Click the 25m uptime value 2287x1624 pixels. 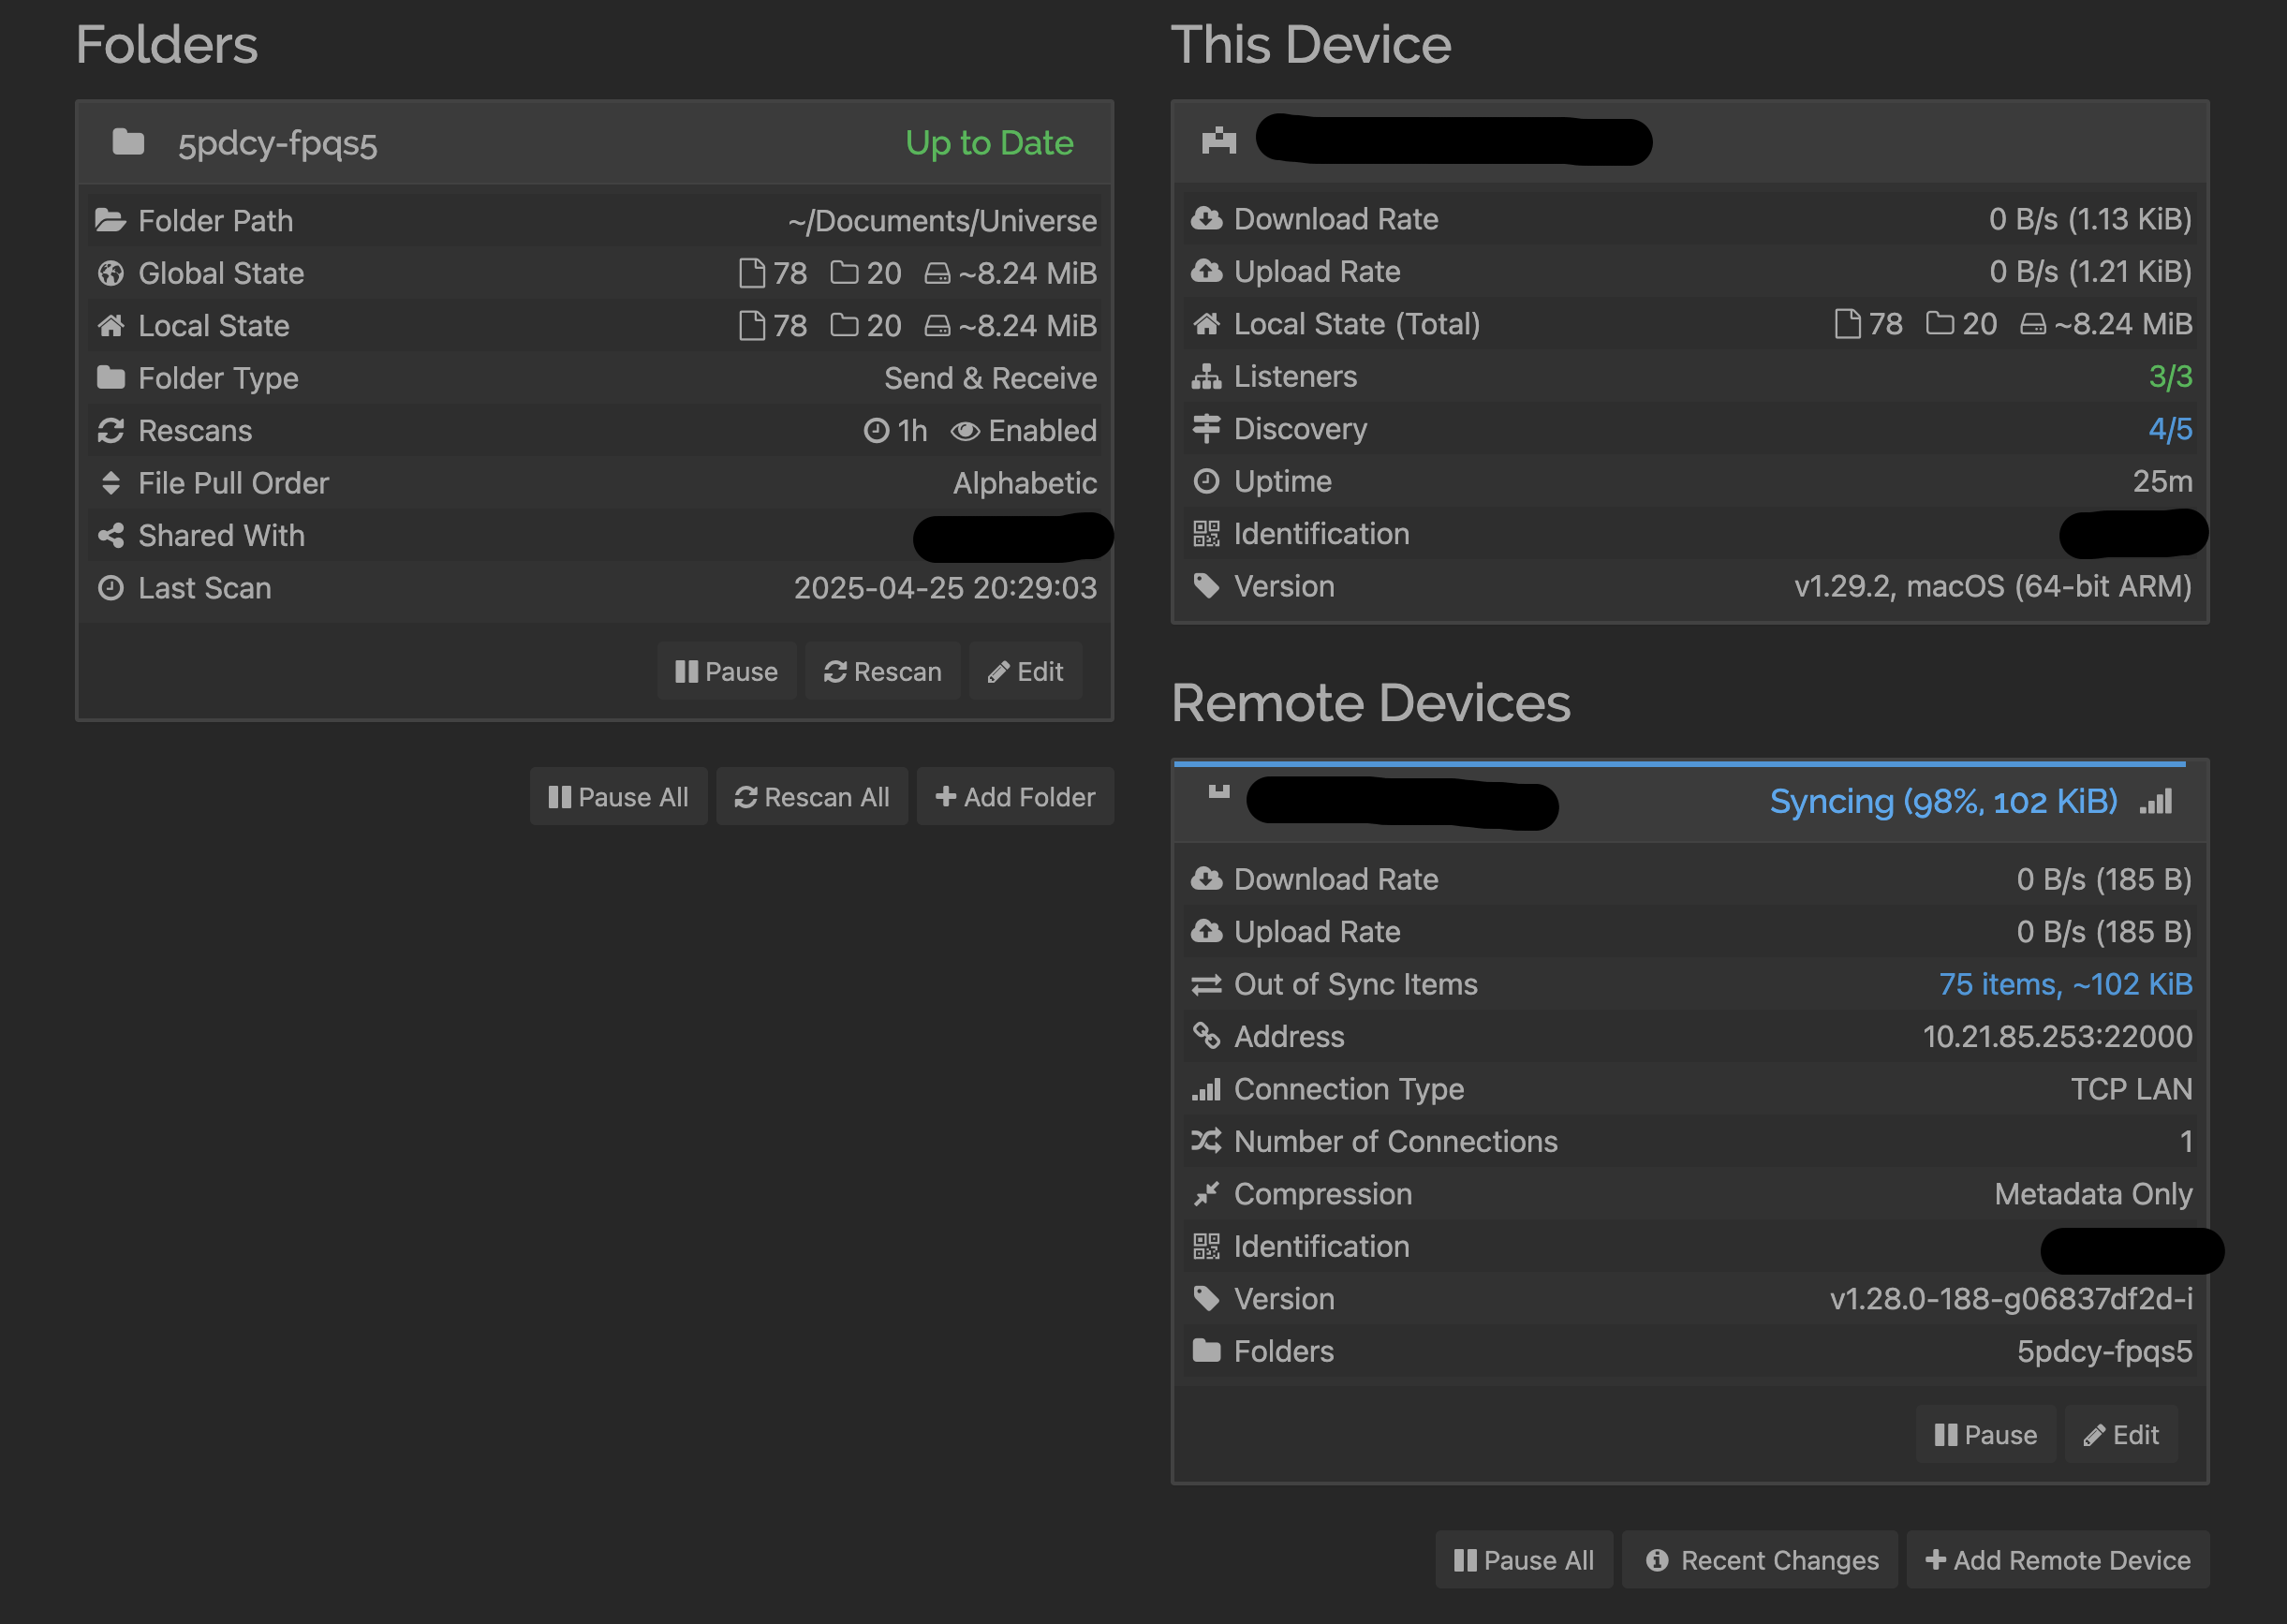pyautogui.click(x=2162, y=481)
